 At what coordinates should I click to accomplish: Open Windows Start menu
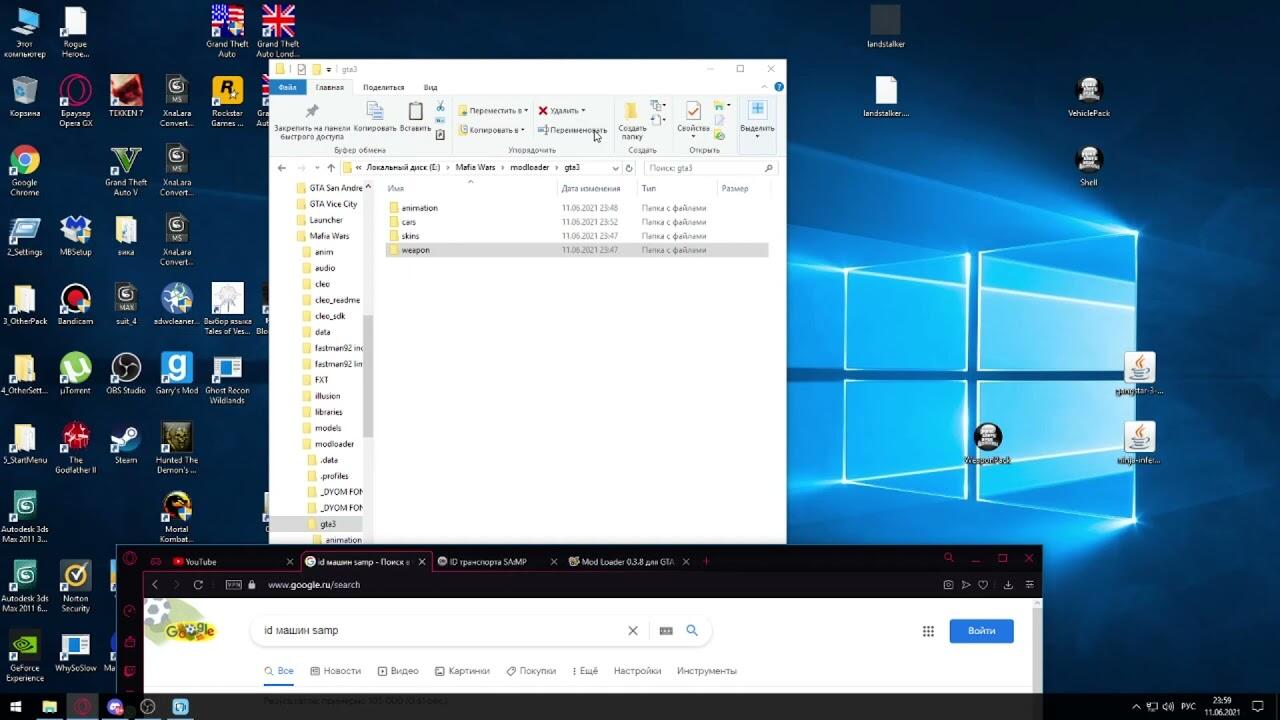click(16, 707)
